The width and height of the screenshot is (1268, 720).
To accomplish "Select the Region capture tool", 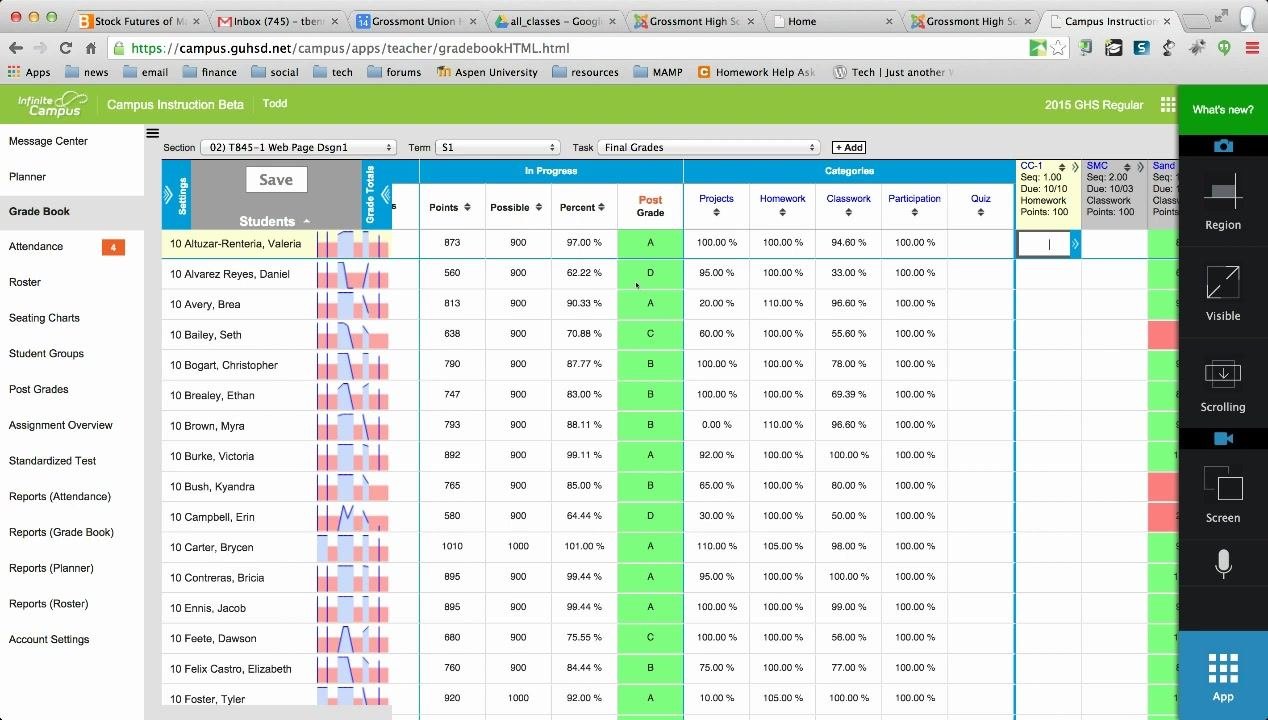I will pos(1222,200).
